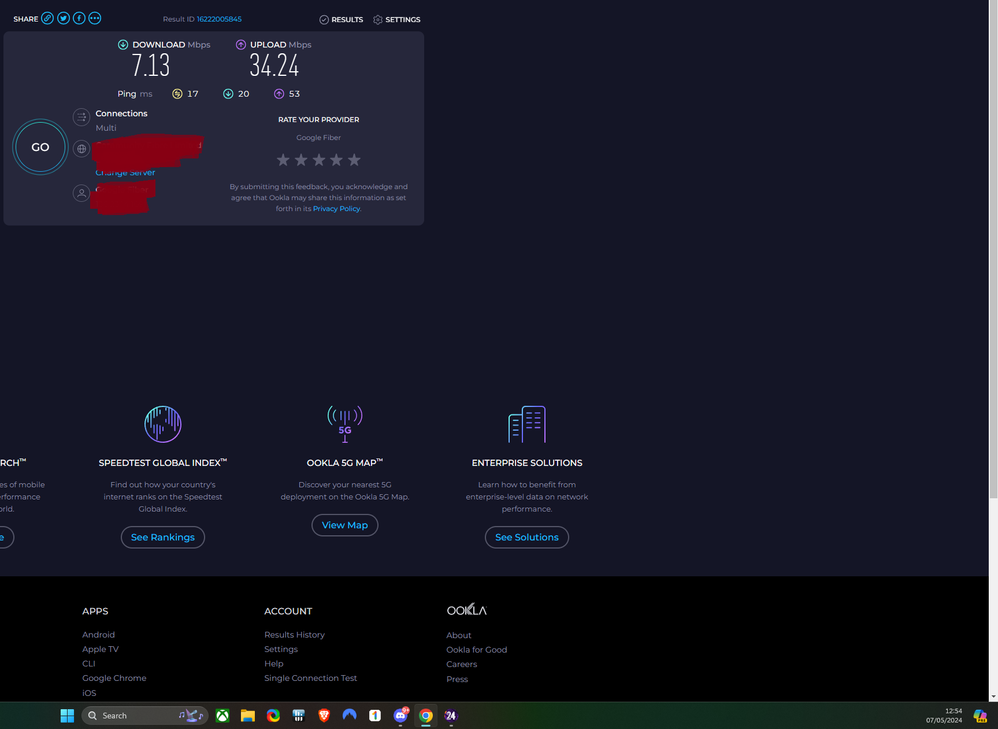Viewport: 998px width, 729px height.
Task: Switch to Google Chrome in taskbar
Action: tap(426, 716)
